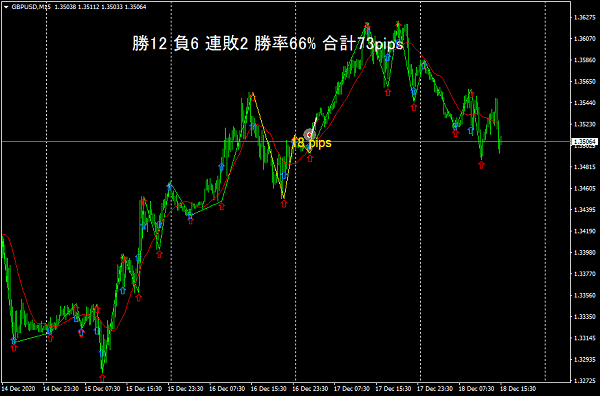Click price label 1.34190 on the axis

point(585,231)
